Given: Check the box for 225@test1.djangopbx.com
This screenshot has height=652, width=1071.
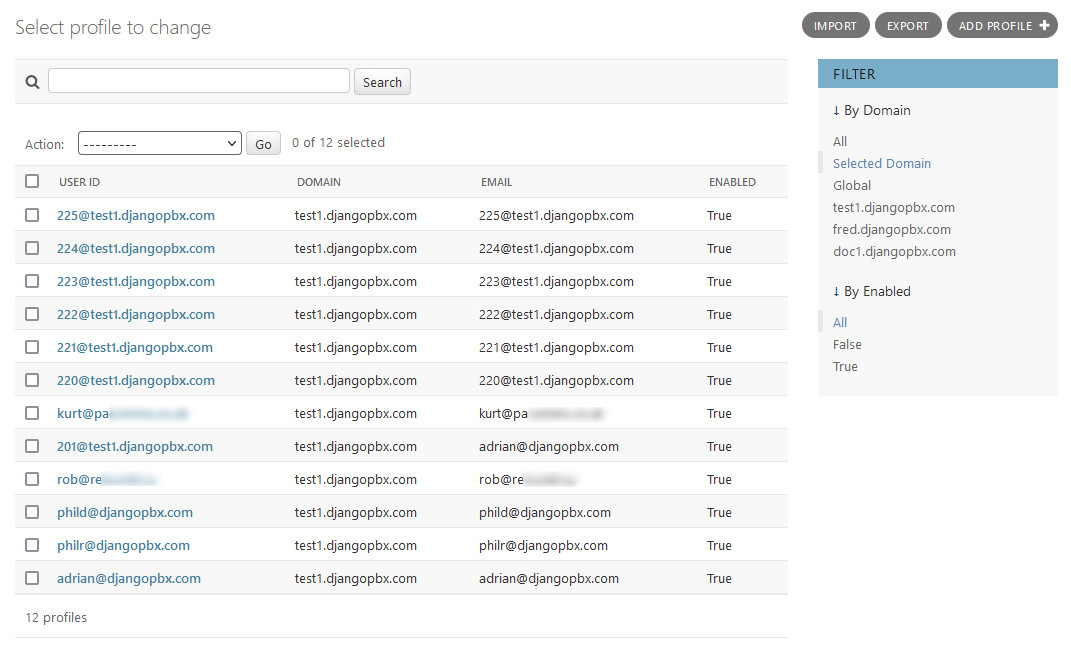Looking at the screenshot, I should [32, 215].
